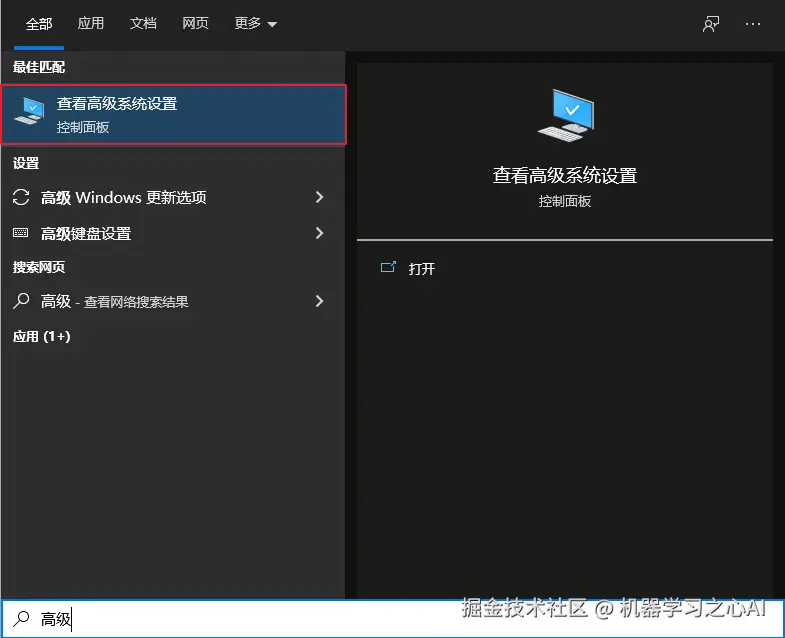Click 打开 in the preview pane
Image resolution: width=785 pixels, height=638 pixels.
422,269
